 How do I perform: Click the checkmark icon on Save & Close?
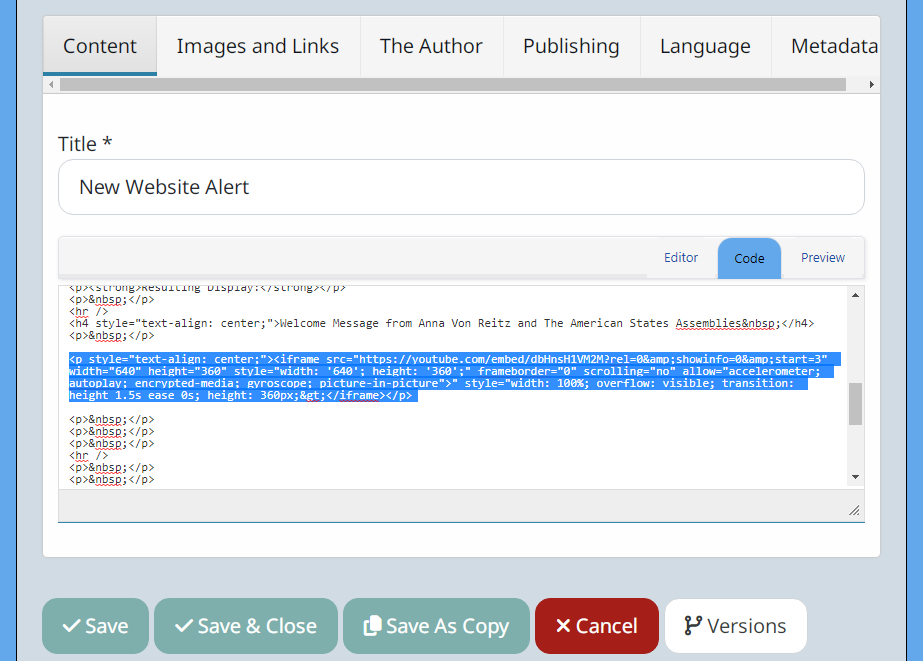[184, 626]
